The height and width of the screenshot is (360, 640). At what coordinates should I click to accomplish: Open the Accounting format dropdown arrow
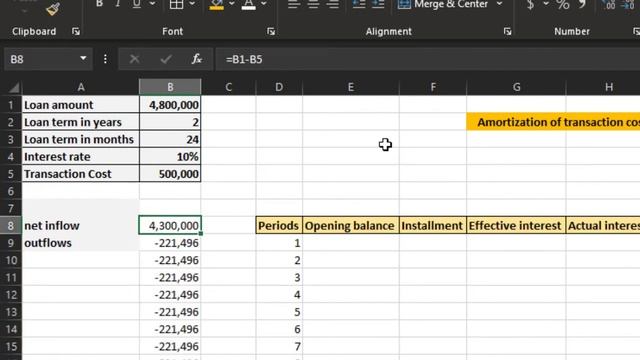[x=546, y=4]
